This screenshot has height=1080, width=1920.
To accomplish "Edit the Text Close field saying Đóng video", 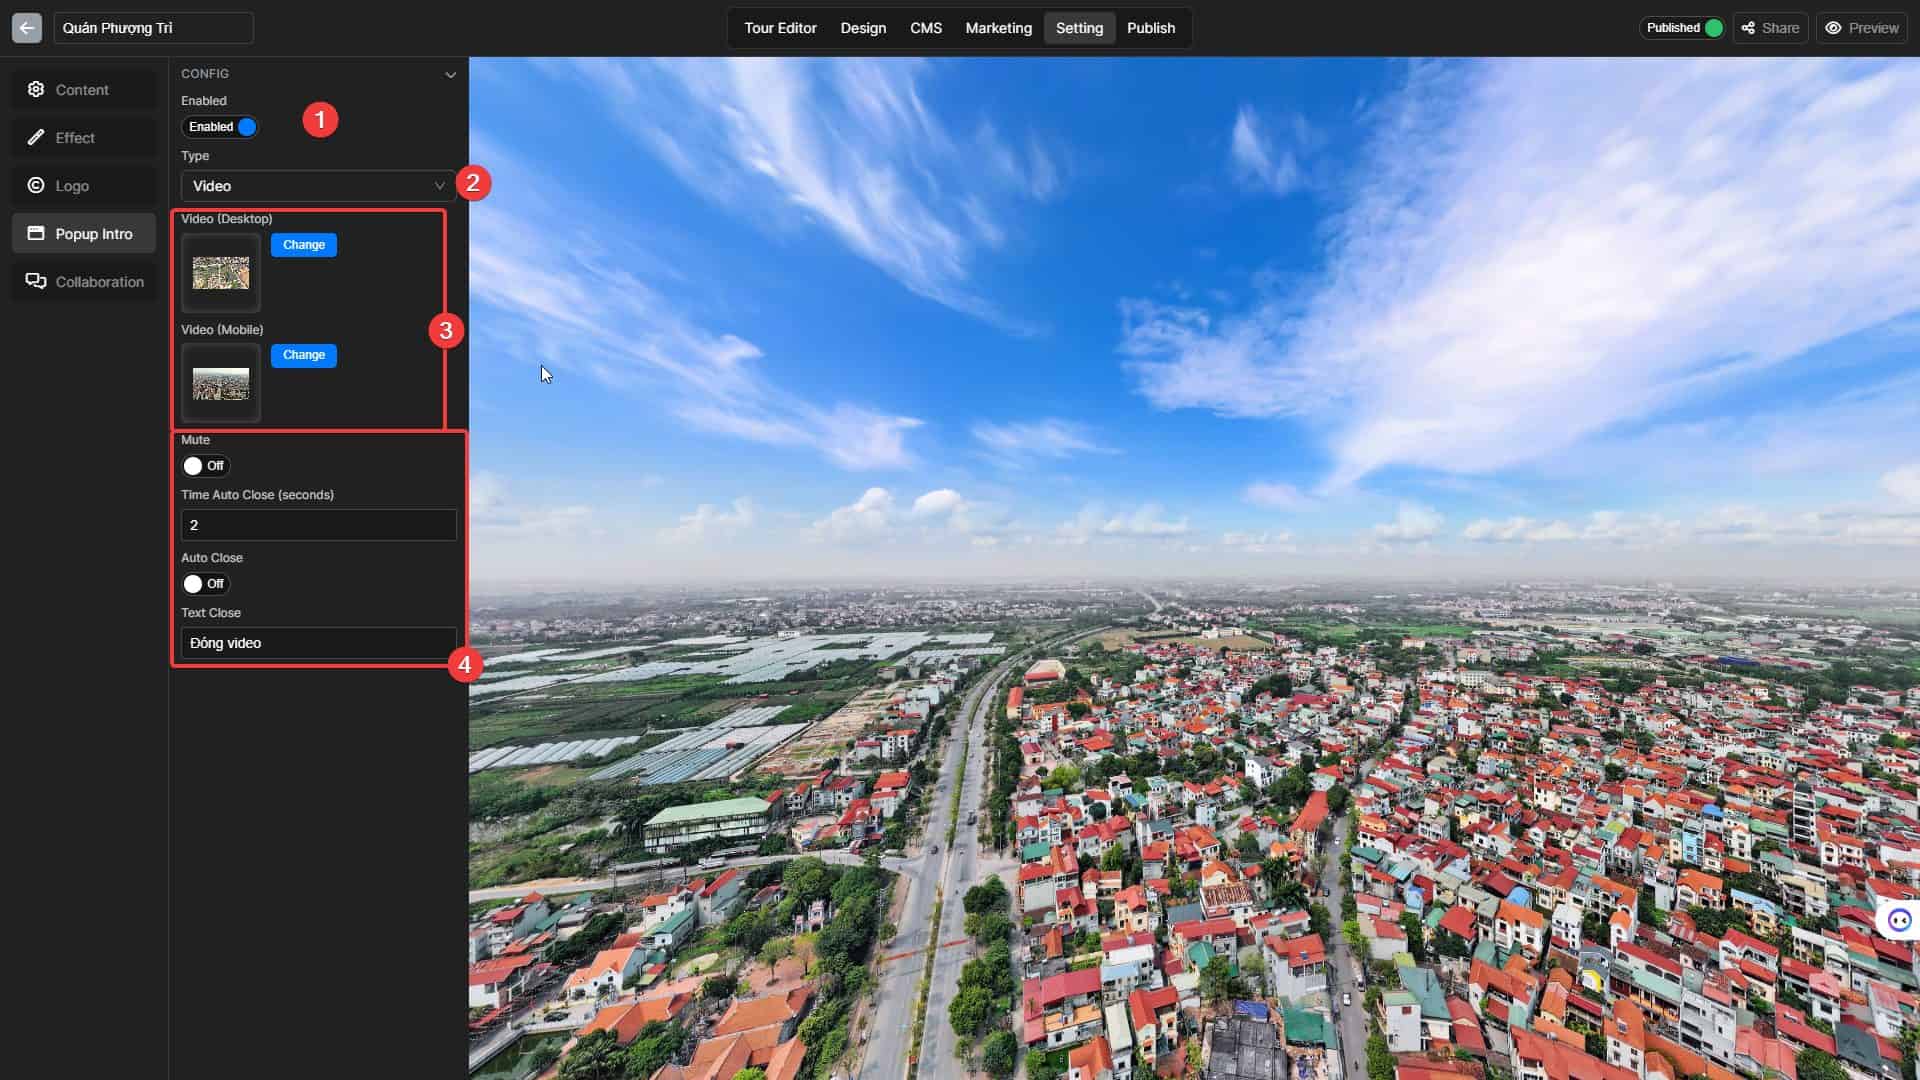I will click(317, 643).
